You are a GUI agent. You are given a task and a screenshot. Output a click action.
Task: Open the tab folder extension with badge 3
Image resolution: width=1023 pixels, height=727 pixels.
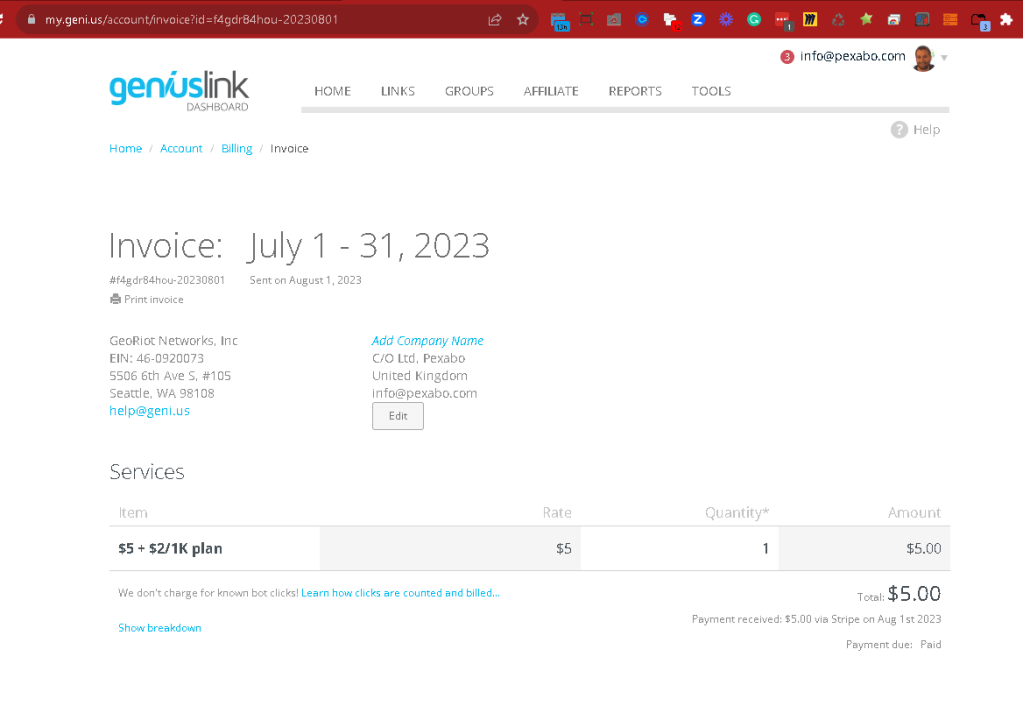(979, 21)
